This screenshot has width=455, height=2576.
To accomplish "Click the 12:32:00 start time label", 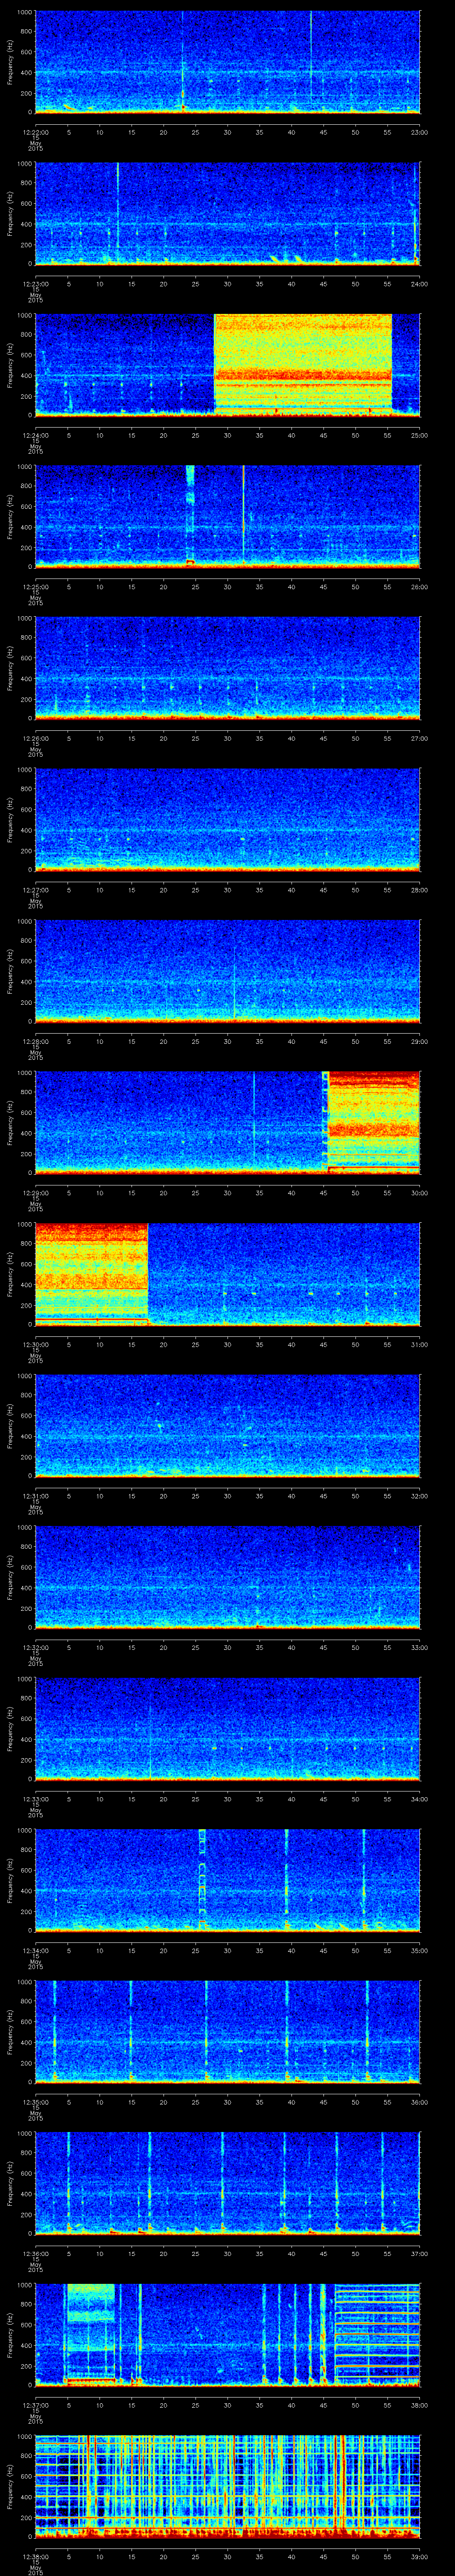I will pos(36,1647).
